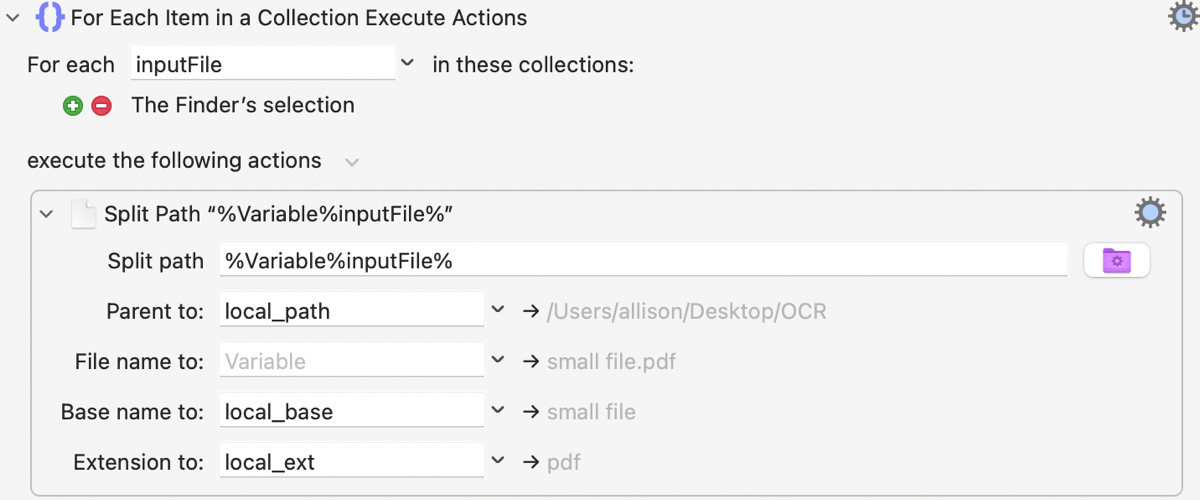Open the inputFile variable dropdown
The image size is (1200, 500).
click(x=407, y=64)
